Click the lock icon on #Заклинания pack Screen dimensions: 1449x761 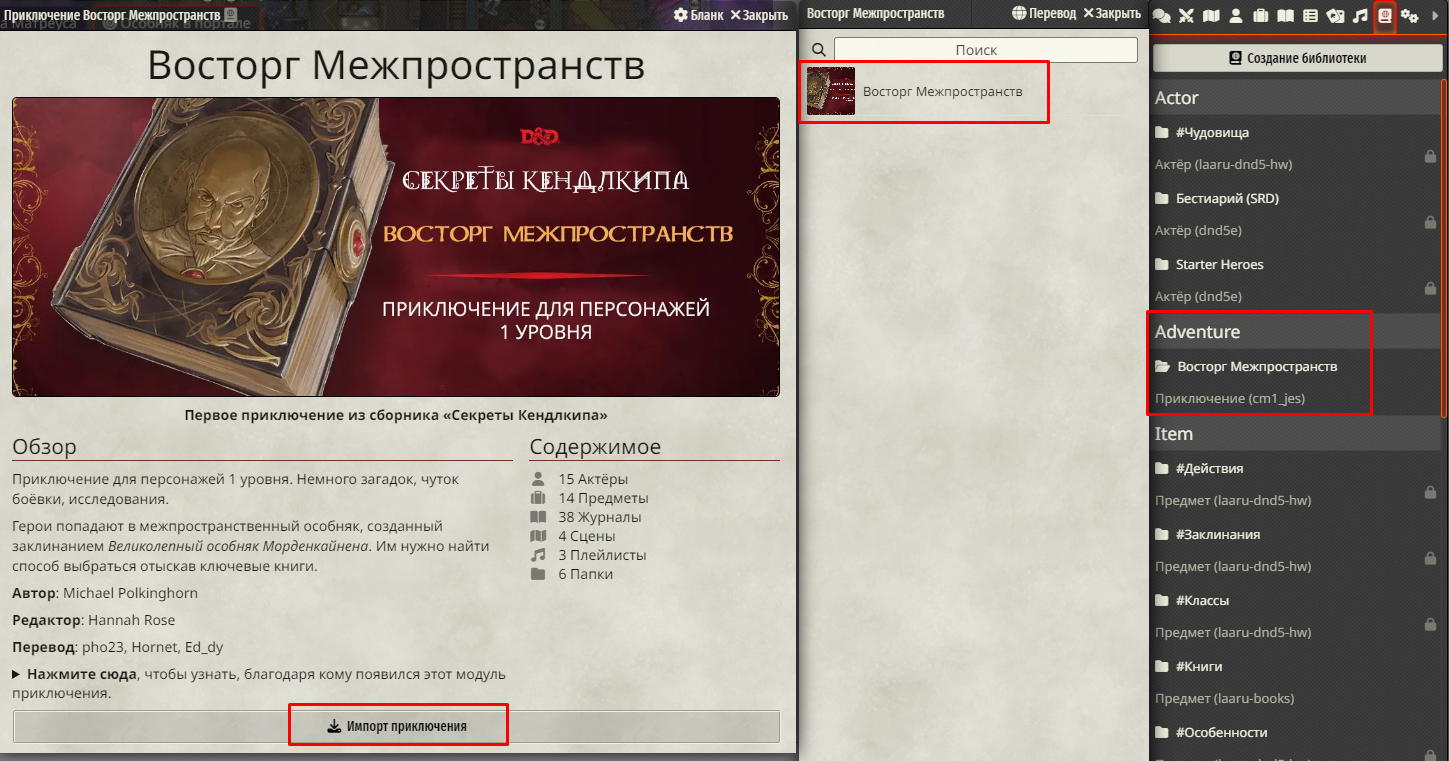[1430, 558]
